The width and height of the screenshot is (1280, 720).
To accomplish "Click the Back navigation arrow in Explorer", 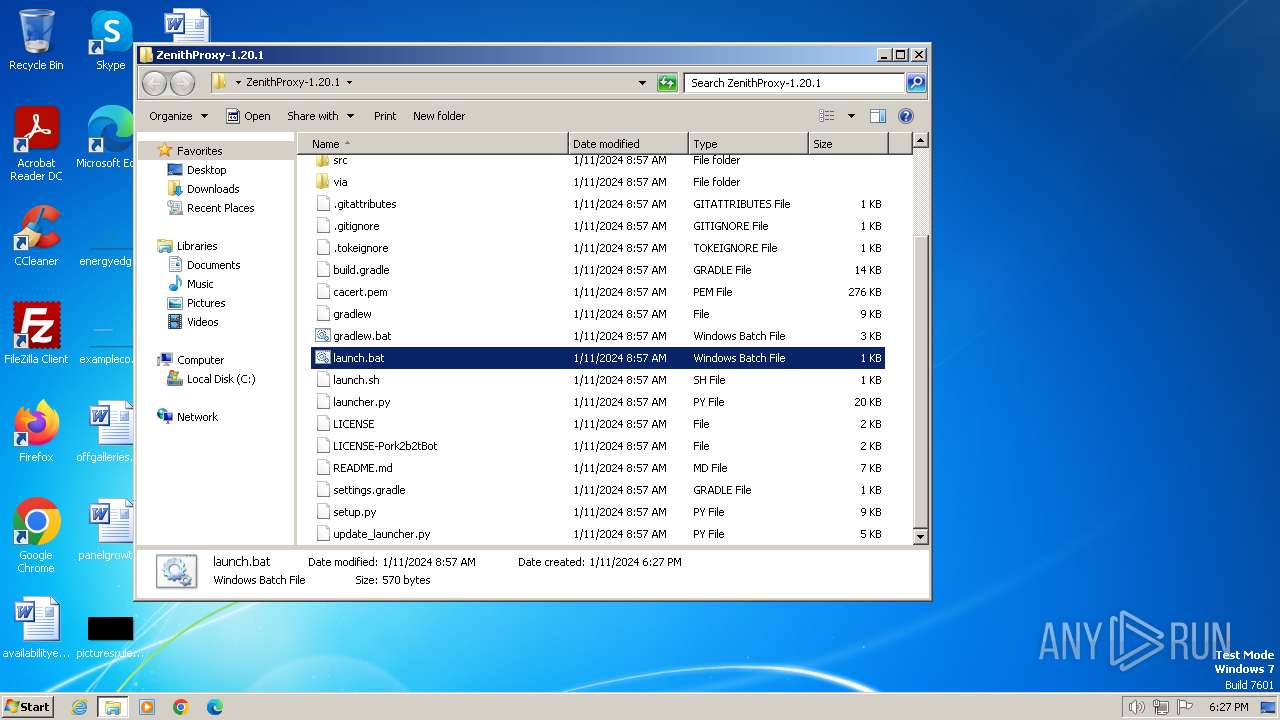I will (154, 83).
